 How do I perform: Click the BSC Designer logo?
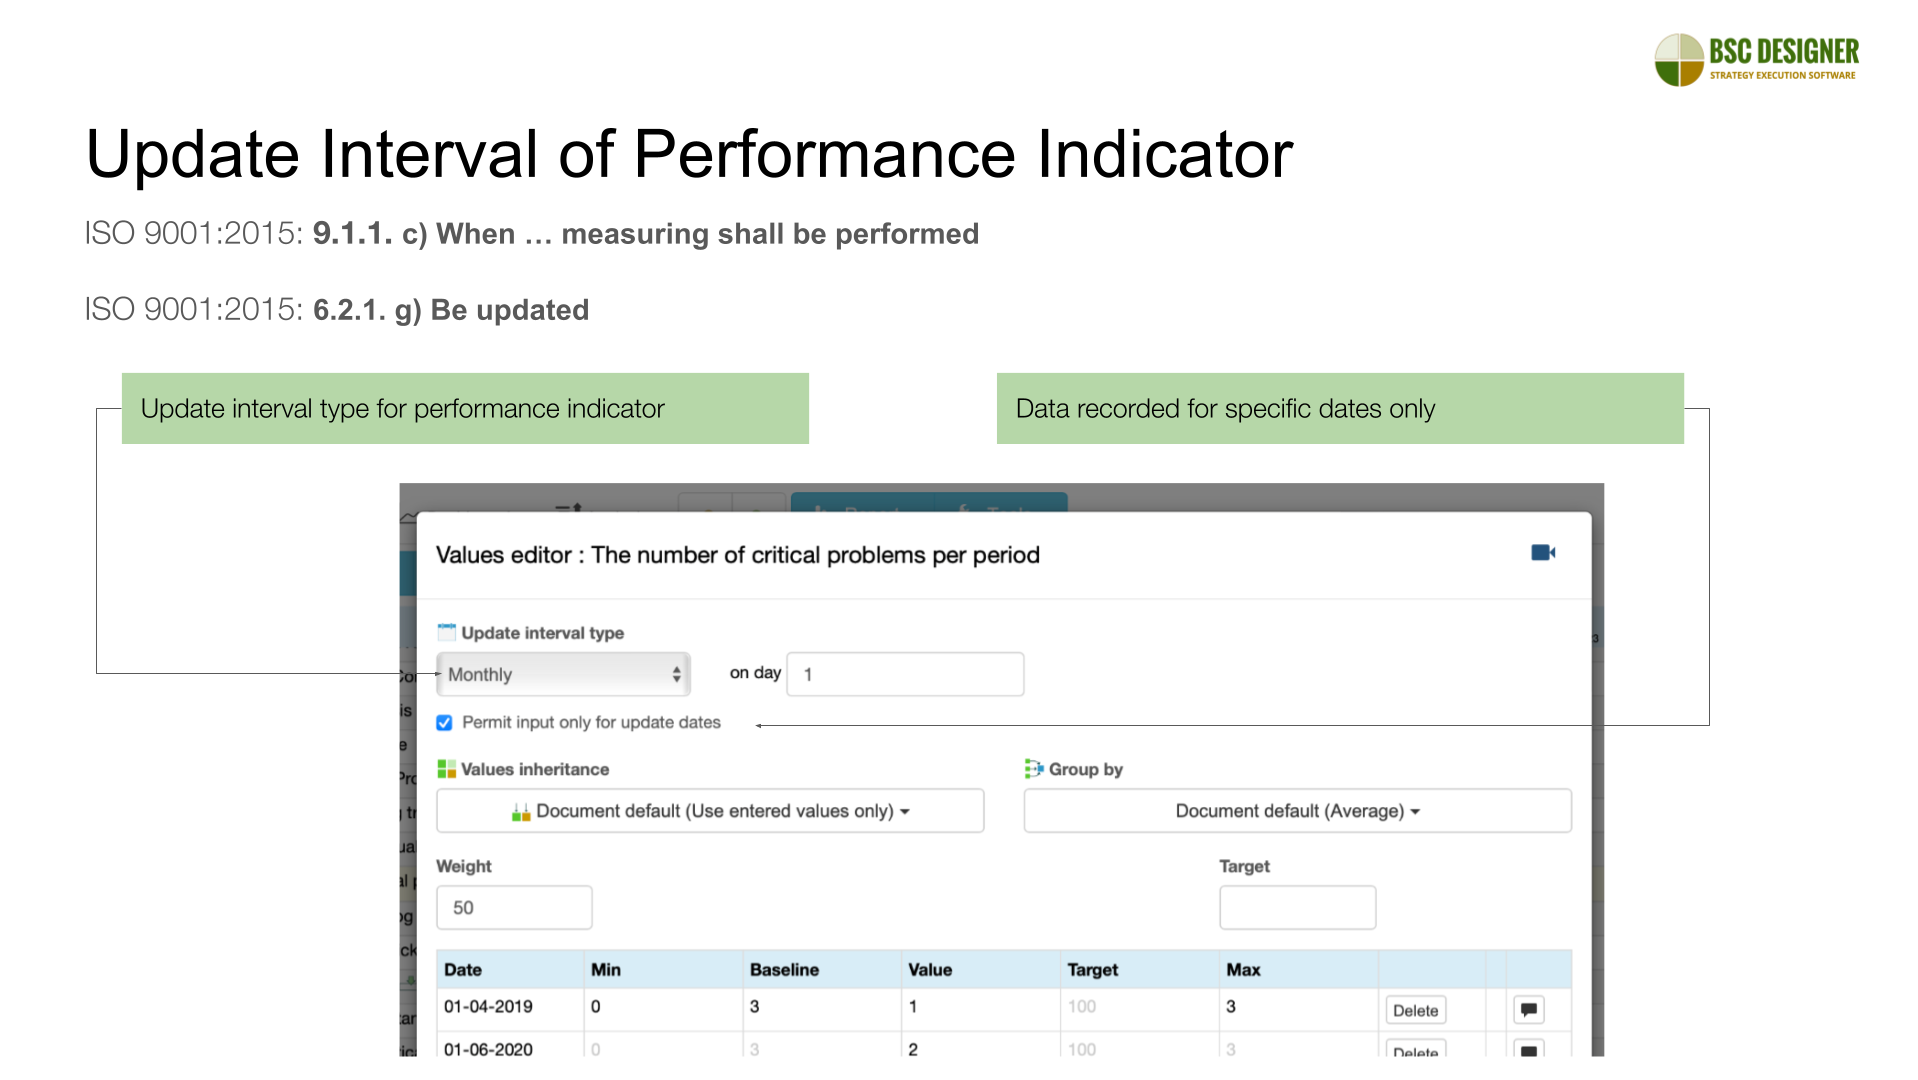[1756, 60]
